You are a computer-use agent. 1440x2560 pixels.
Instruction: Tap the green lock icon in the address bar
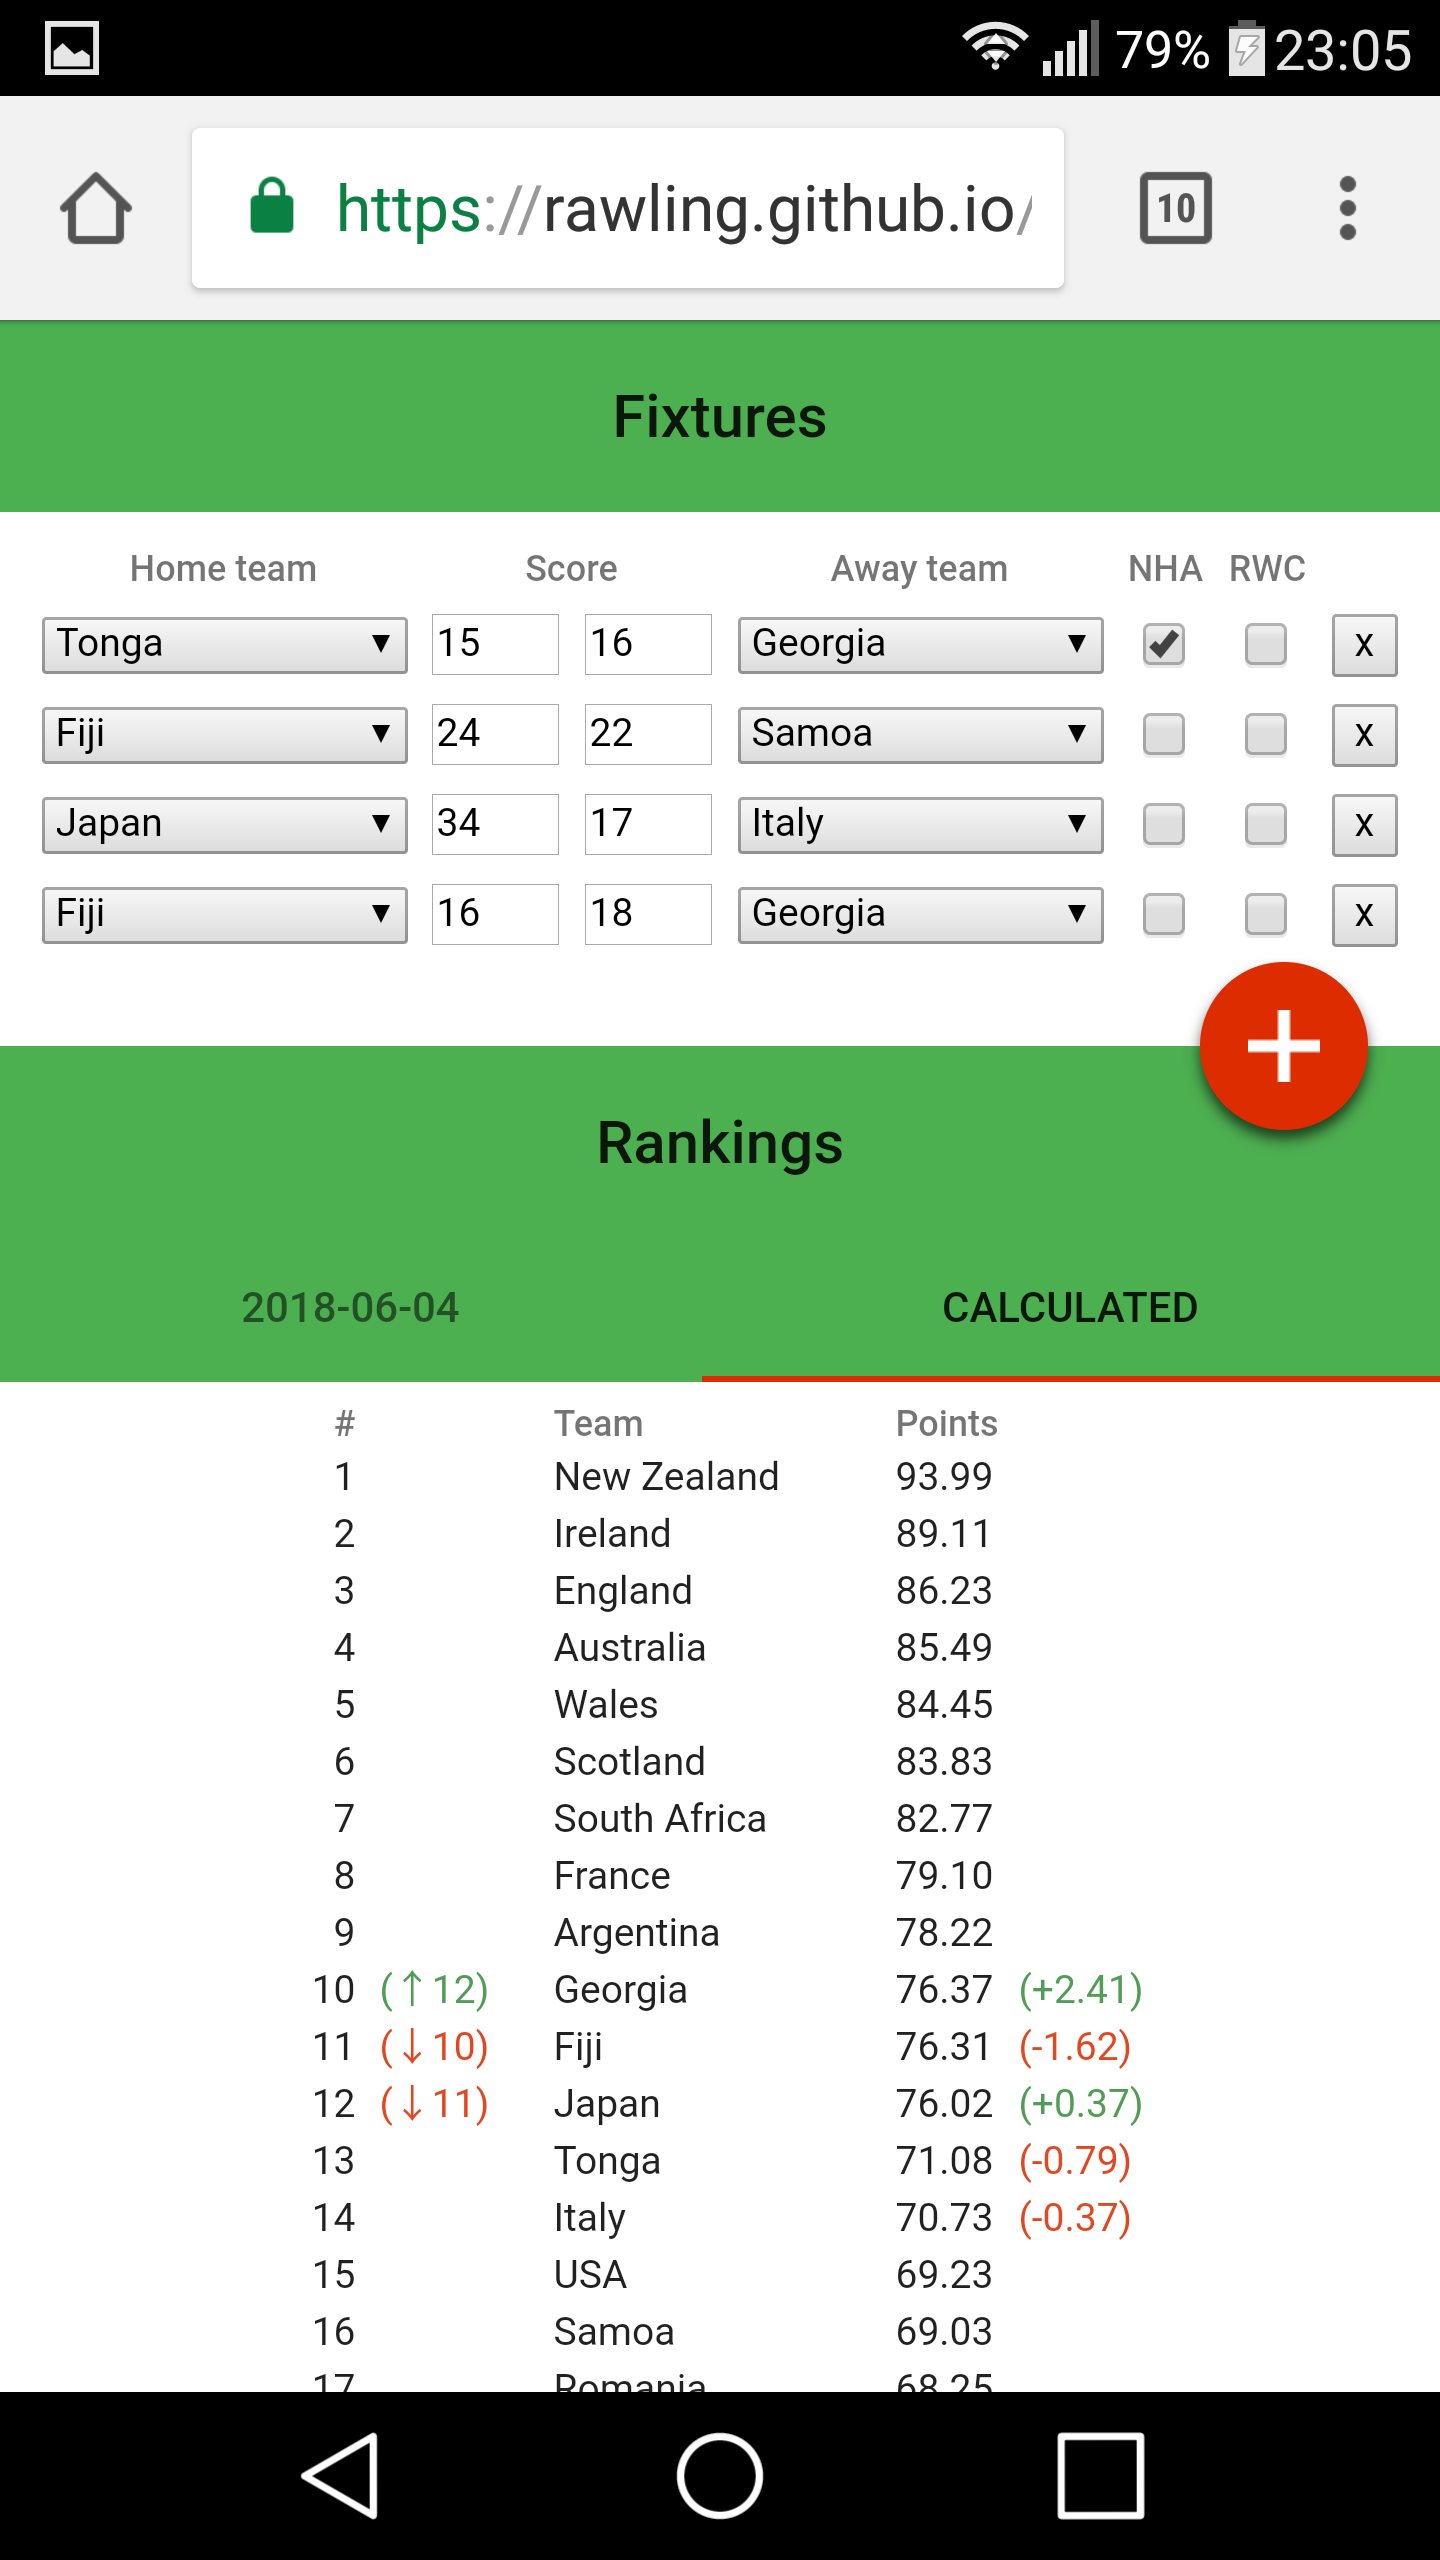click(x=271, y=207)
